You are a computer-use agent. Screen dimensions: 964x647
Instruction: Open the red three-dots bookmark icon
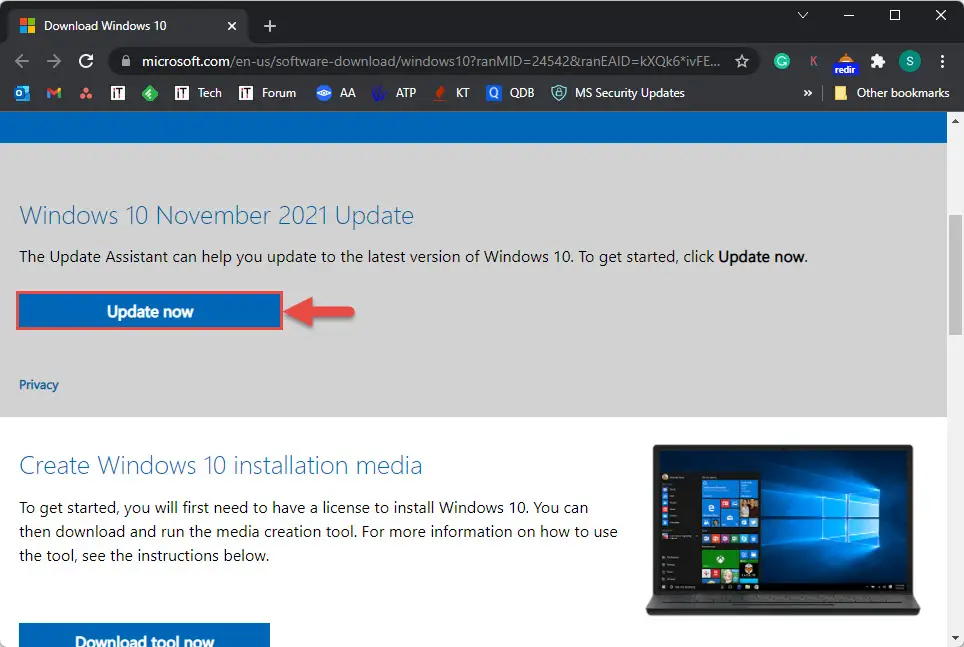pyautogui.click(x=86, y=93)
